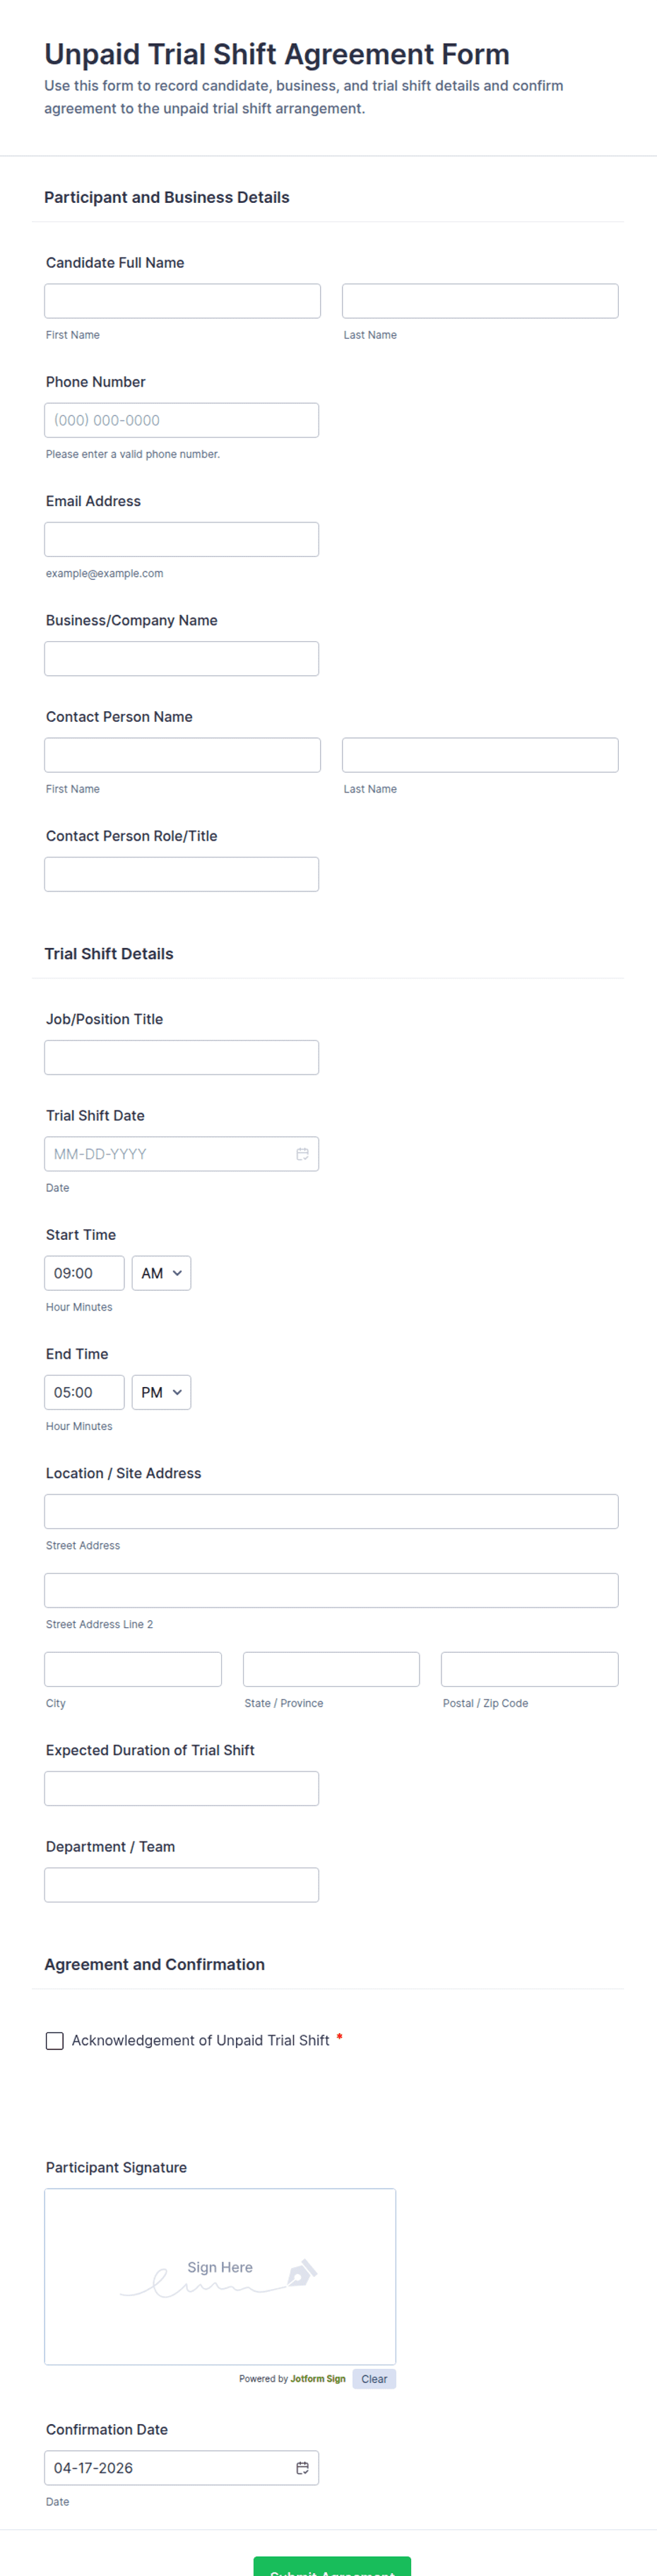The width and height of the screenshot is (657, 2576).
Task: Click the Street Address Line 2 field
Action: click(x=331, y=1590)
